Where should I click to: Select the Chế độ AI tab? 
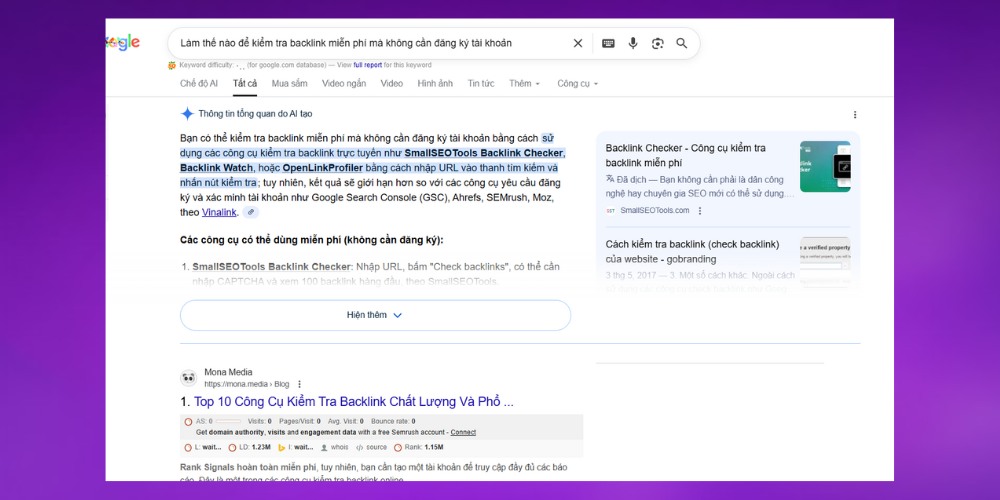tap(199, 83)
